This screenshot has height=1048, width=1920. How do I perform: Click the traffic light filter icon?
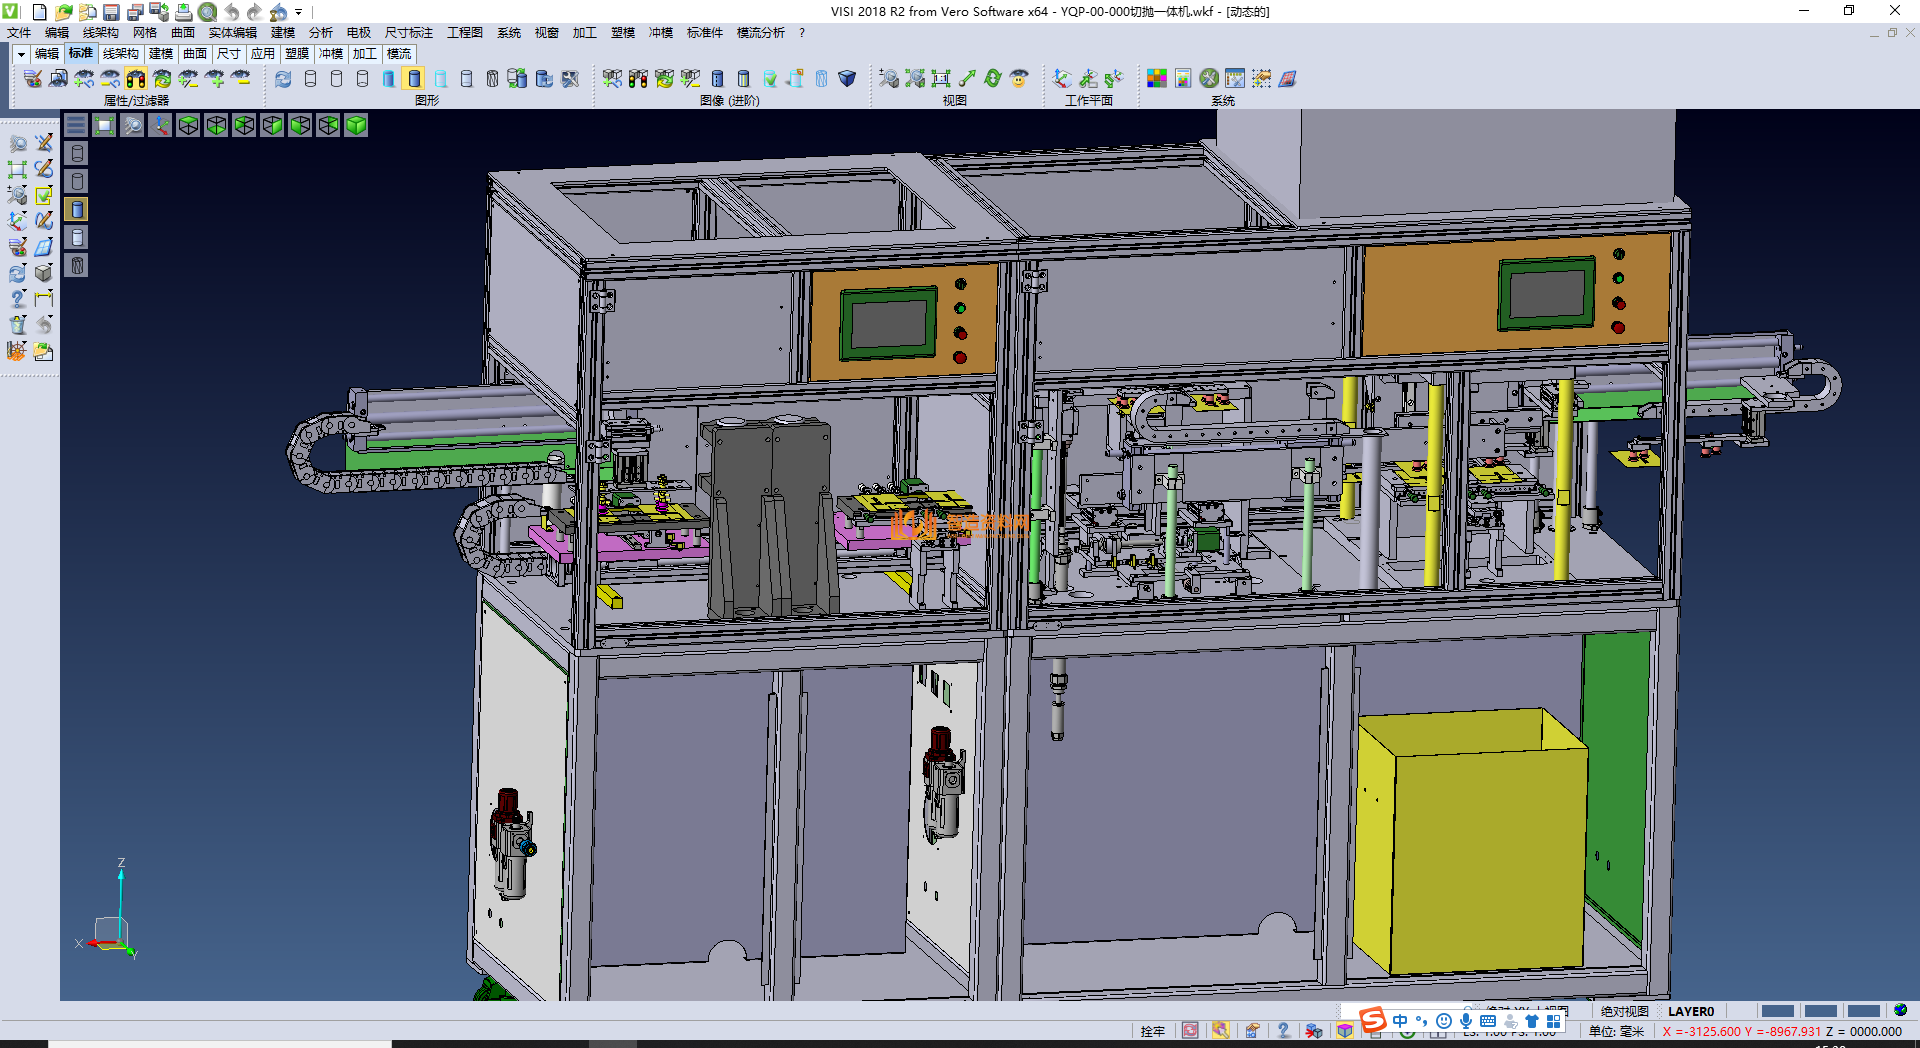coord(136,78)
